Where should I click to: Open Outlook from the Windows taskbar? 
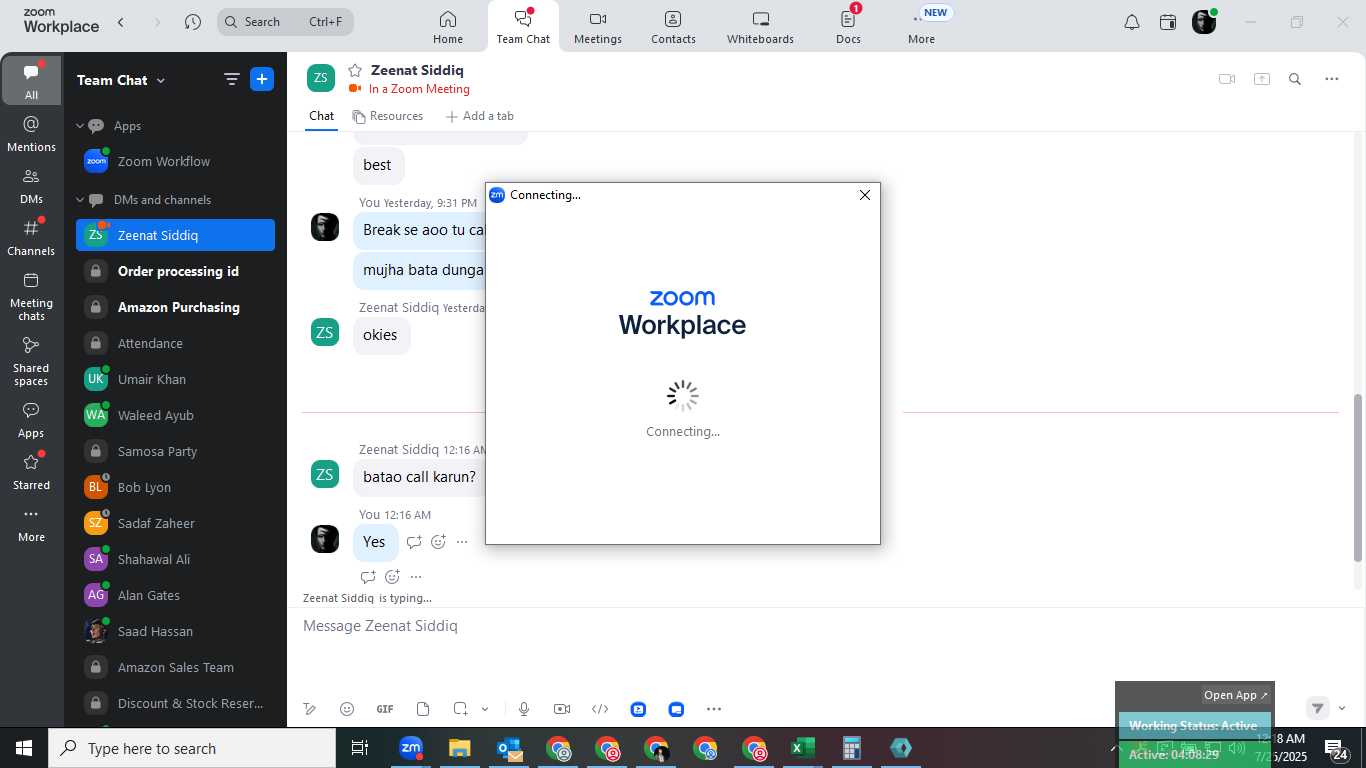pyautogui.click(x=509, y=748)
